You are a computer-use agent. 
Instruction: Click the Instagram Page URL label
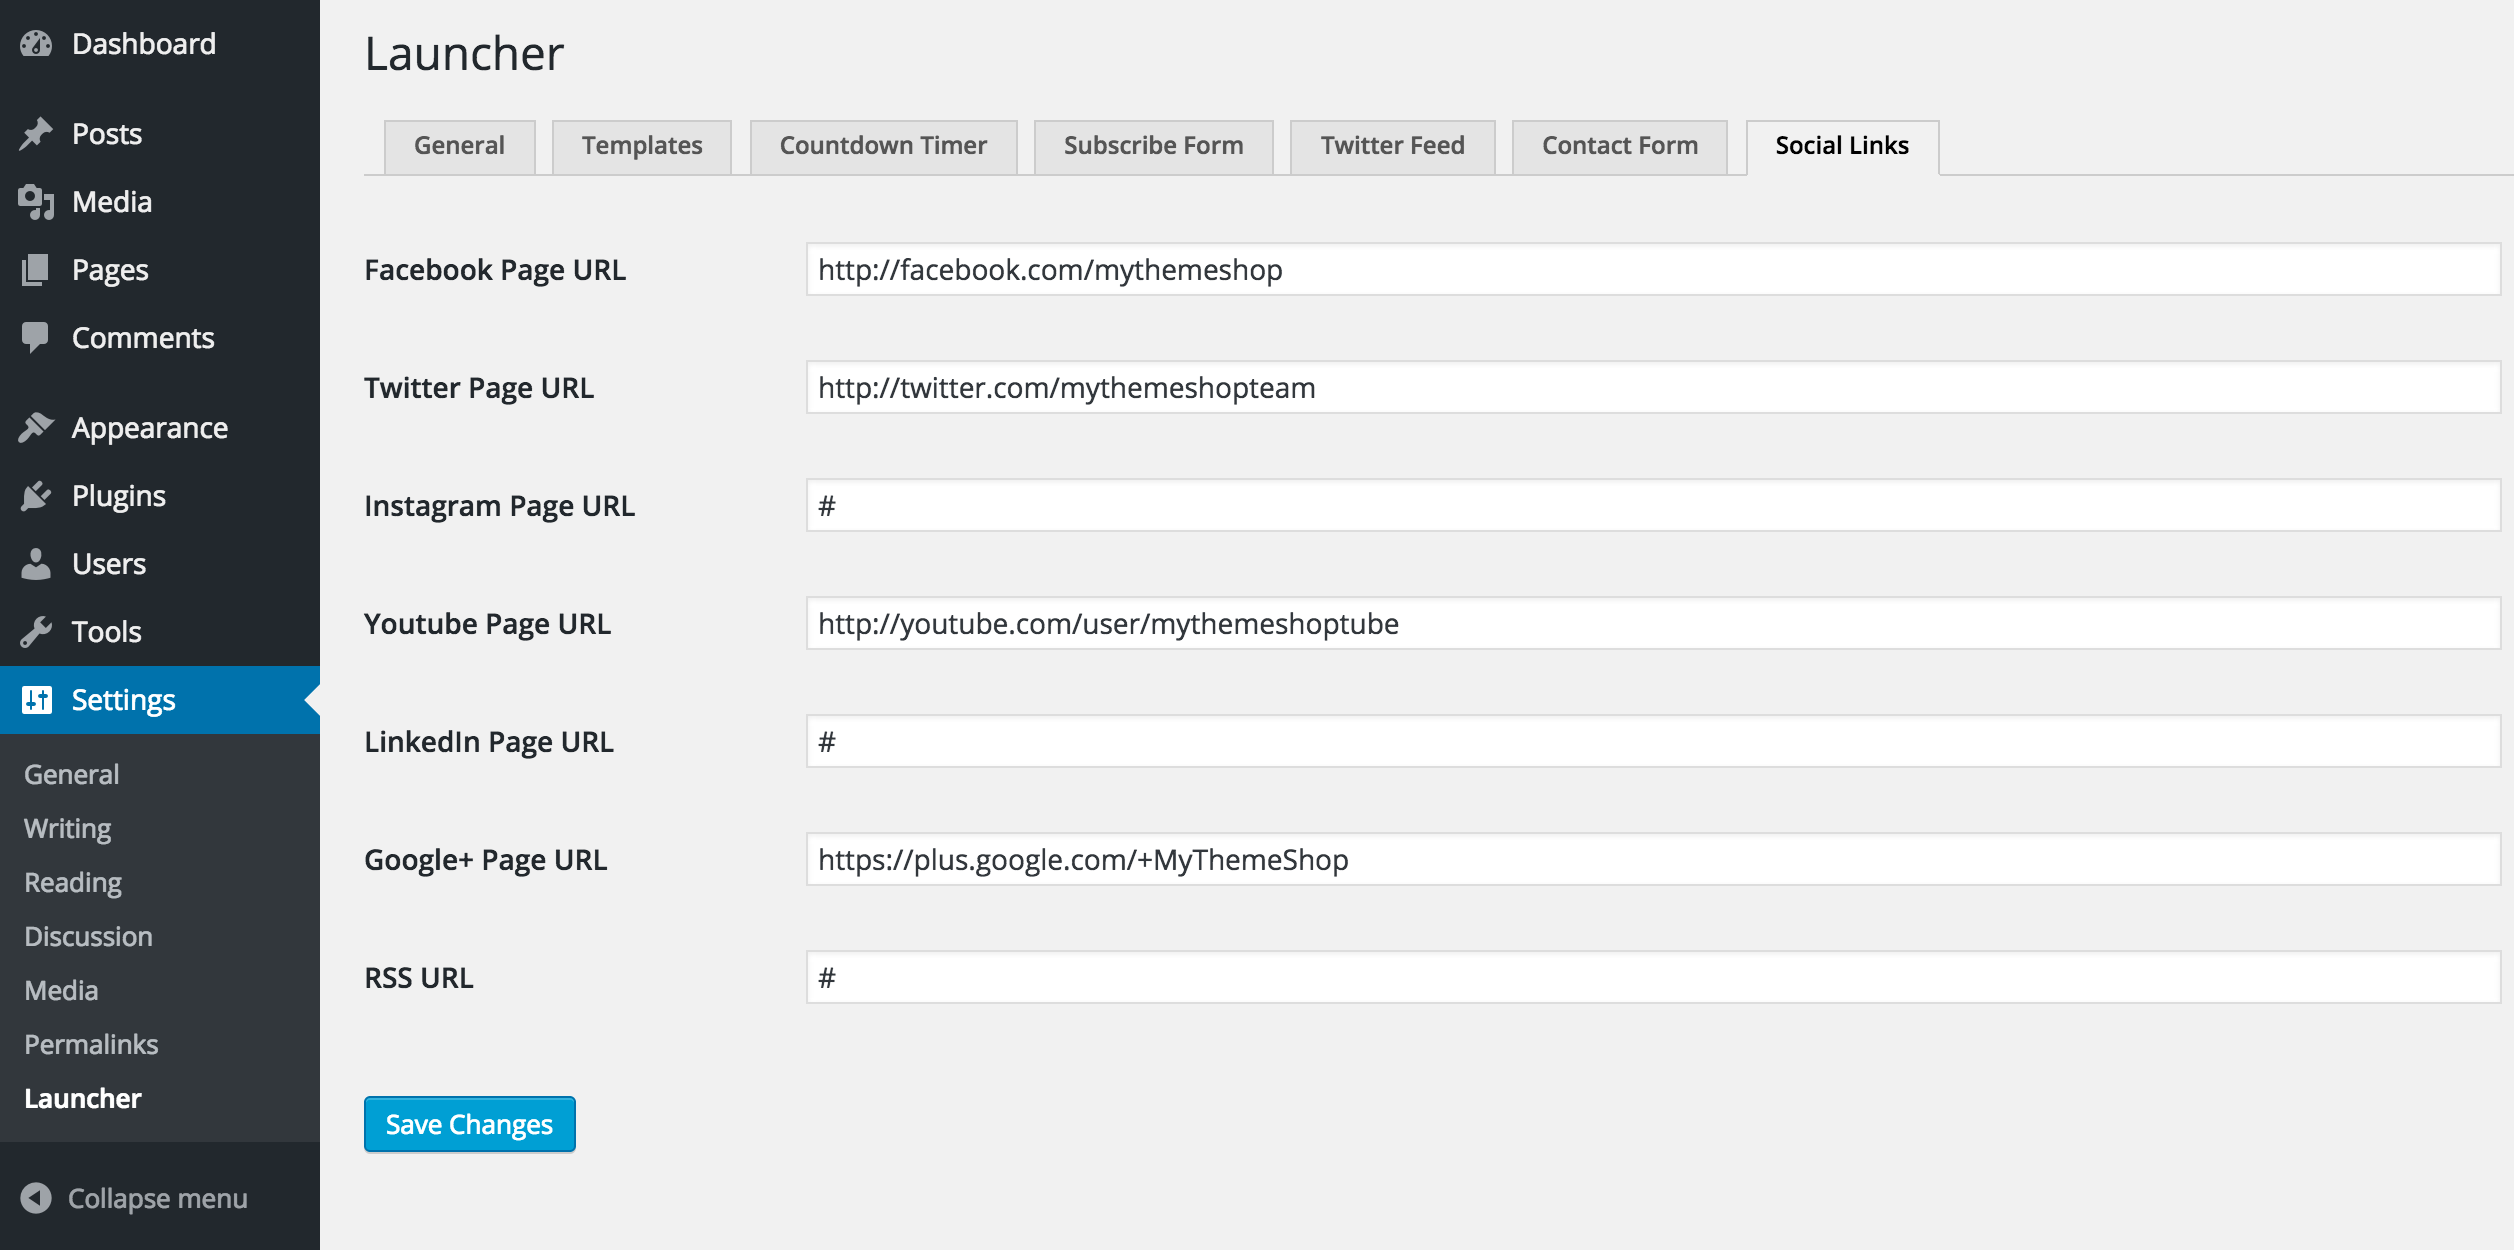click(x=499, y=506)
